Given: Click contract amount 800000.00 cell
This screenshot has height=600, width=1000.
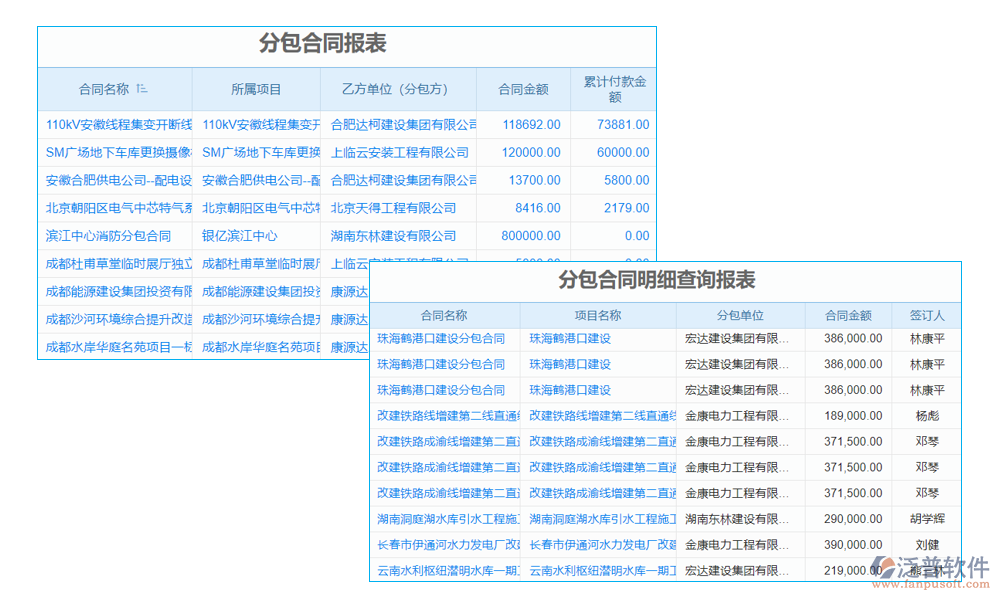Looking at the screenshot, I should pyautogui.click(x=522, y=236).
